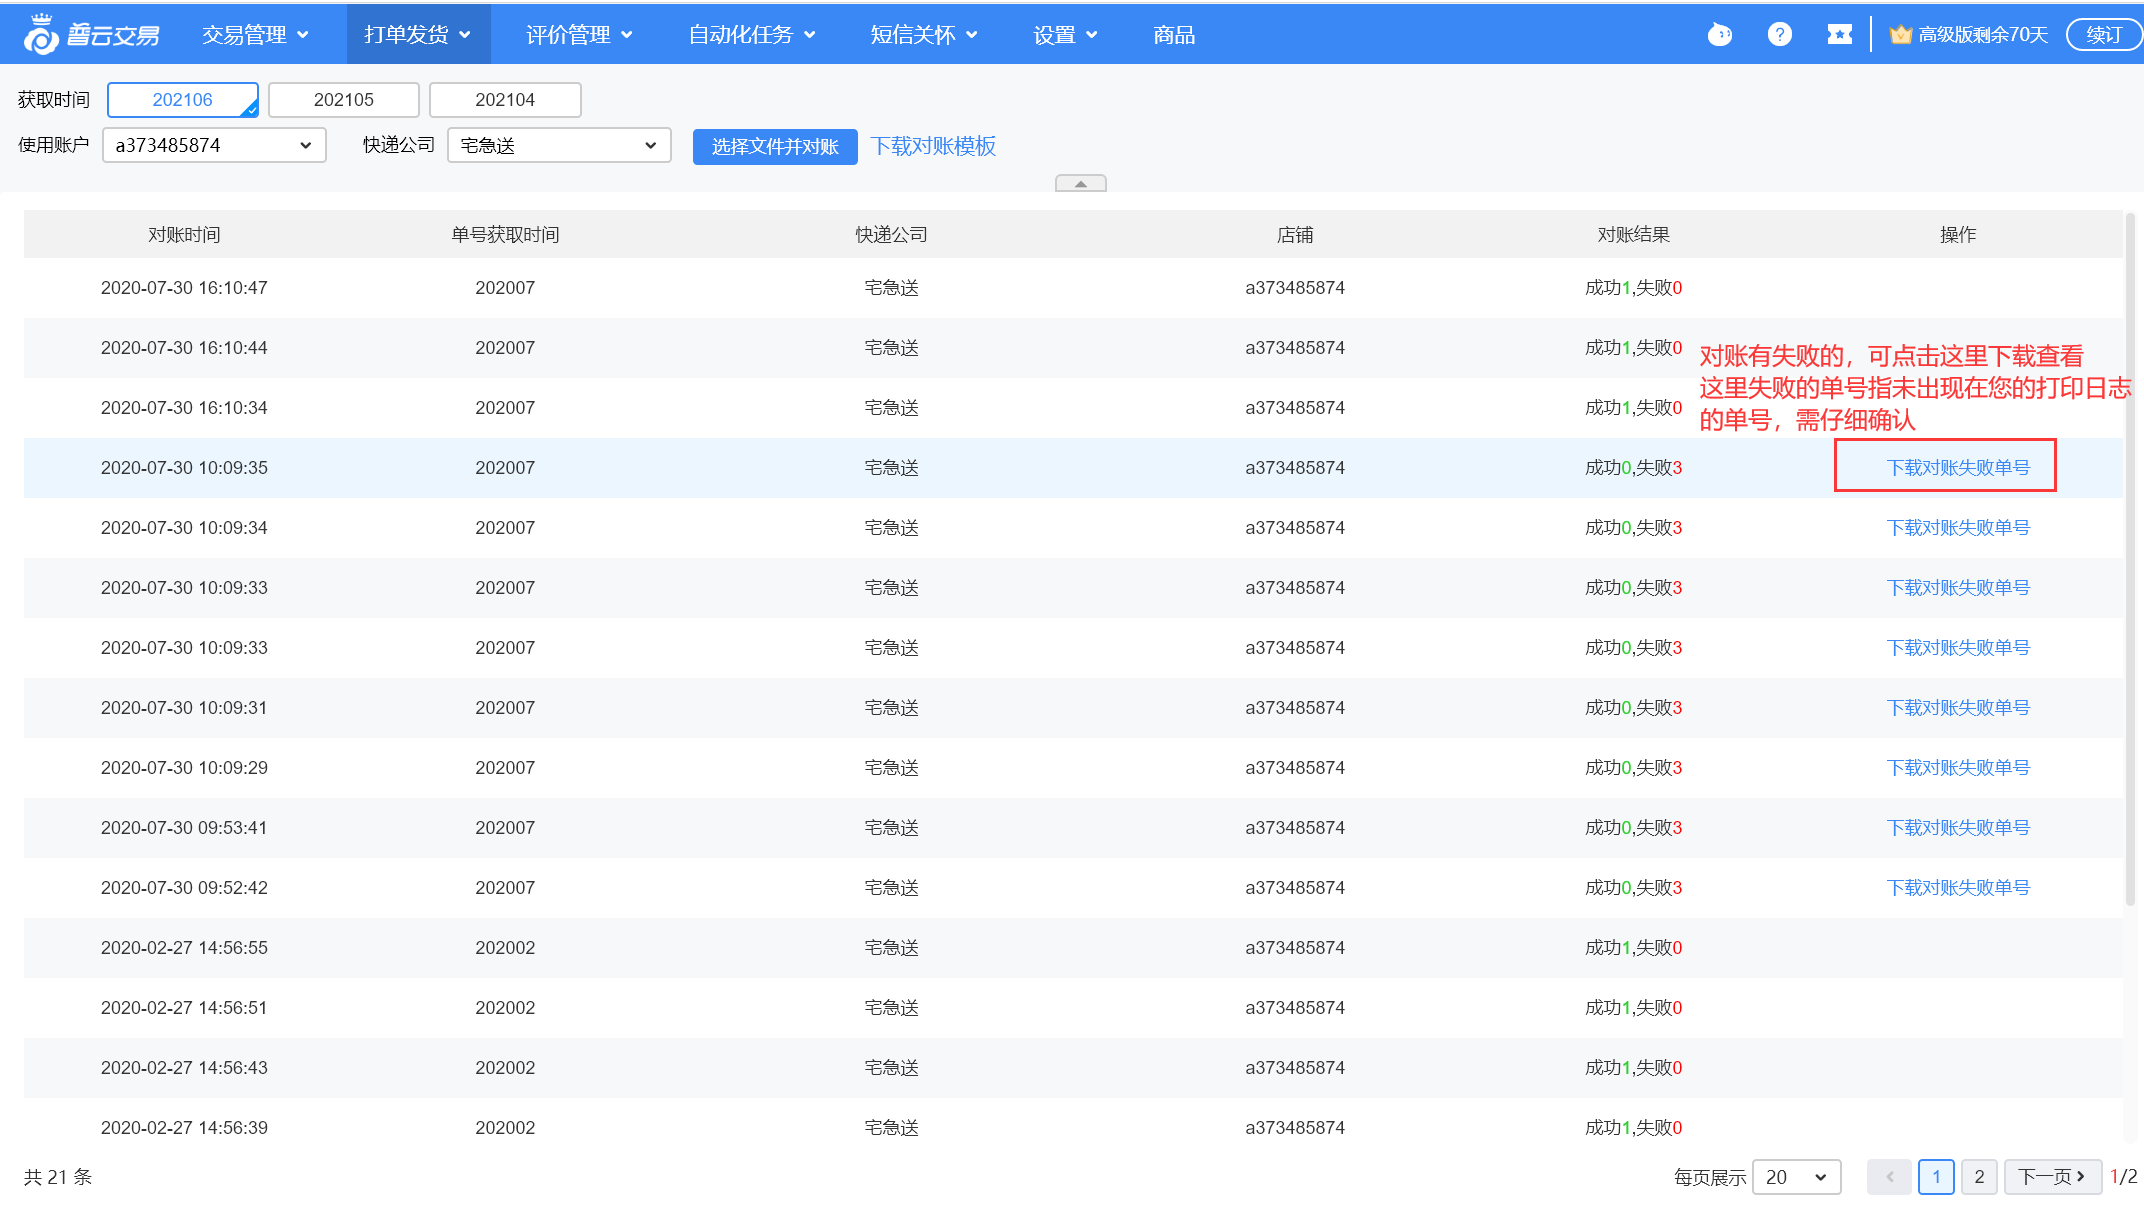The height and width of the screenshot is (1224, 2144).
Task: Open the help question mark icon
Action: click(1779, 35)
